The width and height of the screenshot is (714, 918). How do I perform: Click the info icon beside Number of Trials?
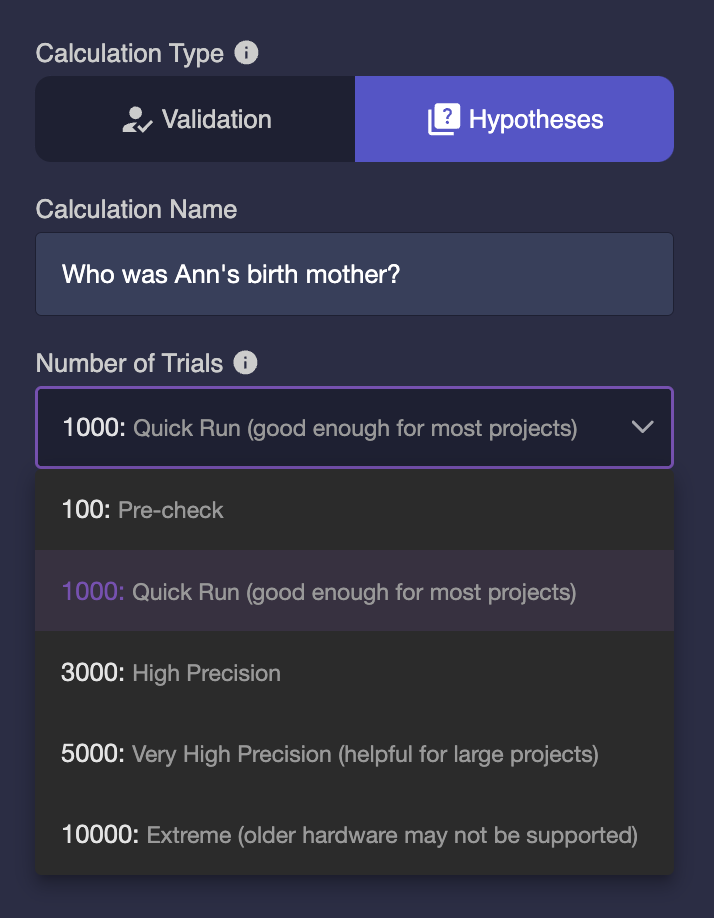coord(245,363)
